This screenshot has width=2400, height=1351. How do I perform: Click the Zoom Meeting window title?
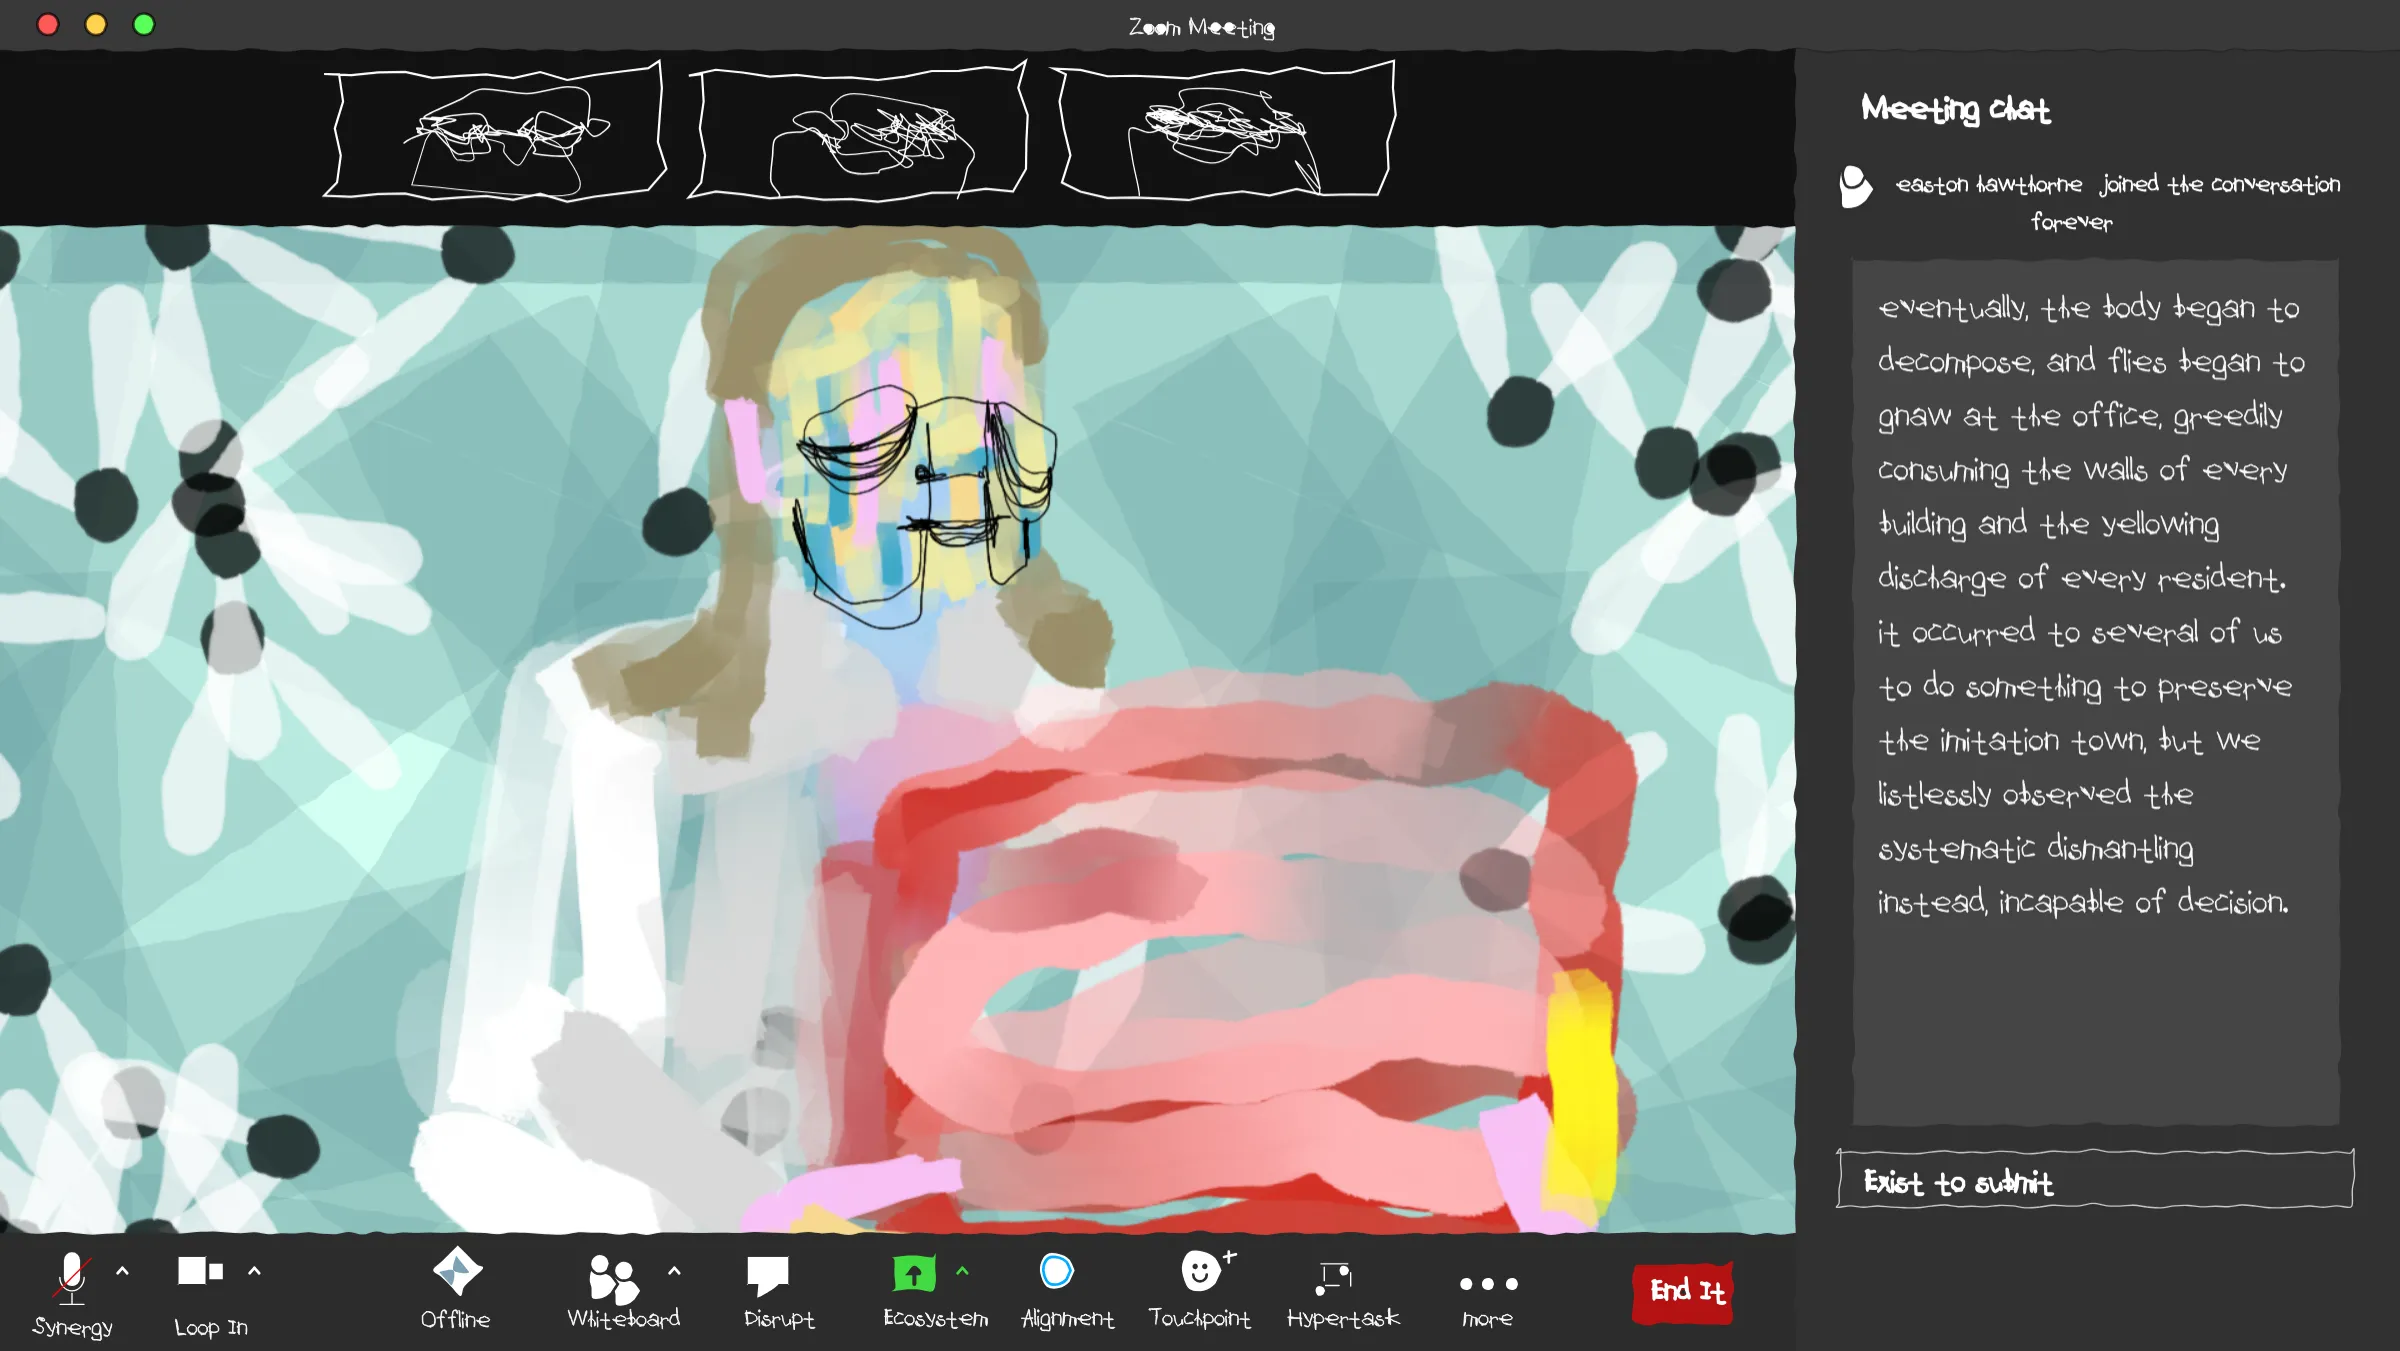click(x=1202, y=27)
